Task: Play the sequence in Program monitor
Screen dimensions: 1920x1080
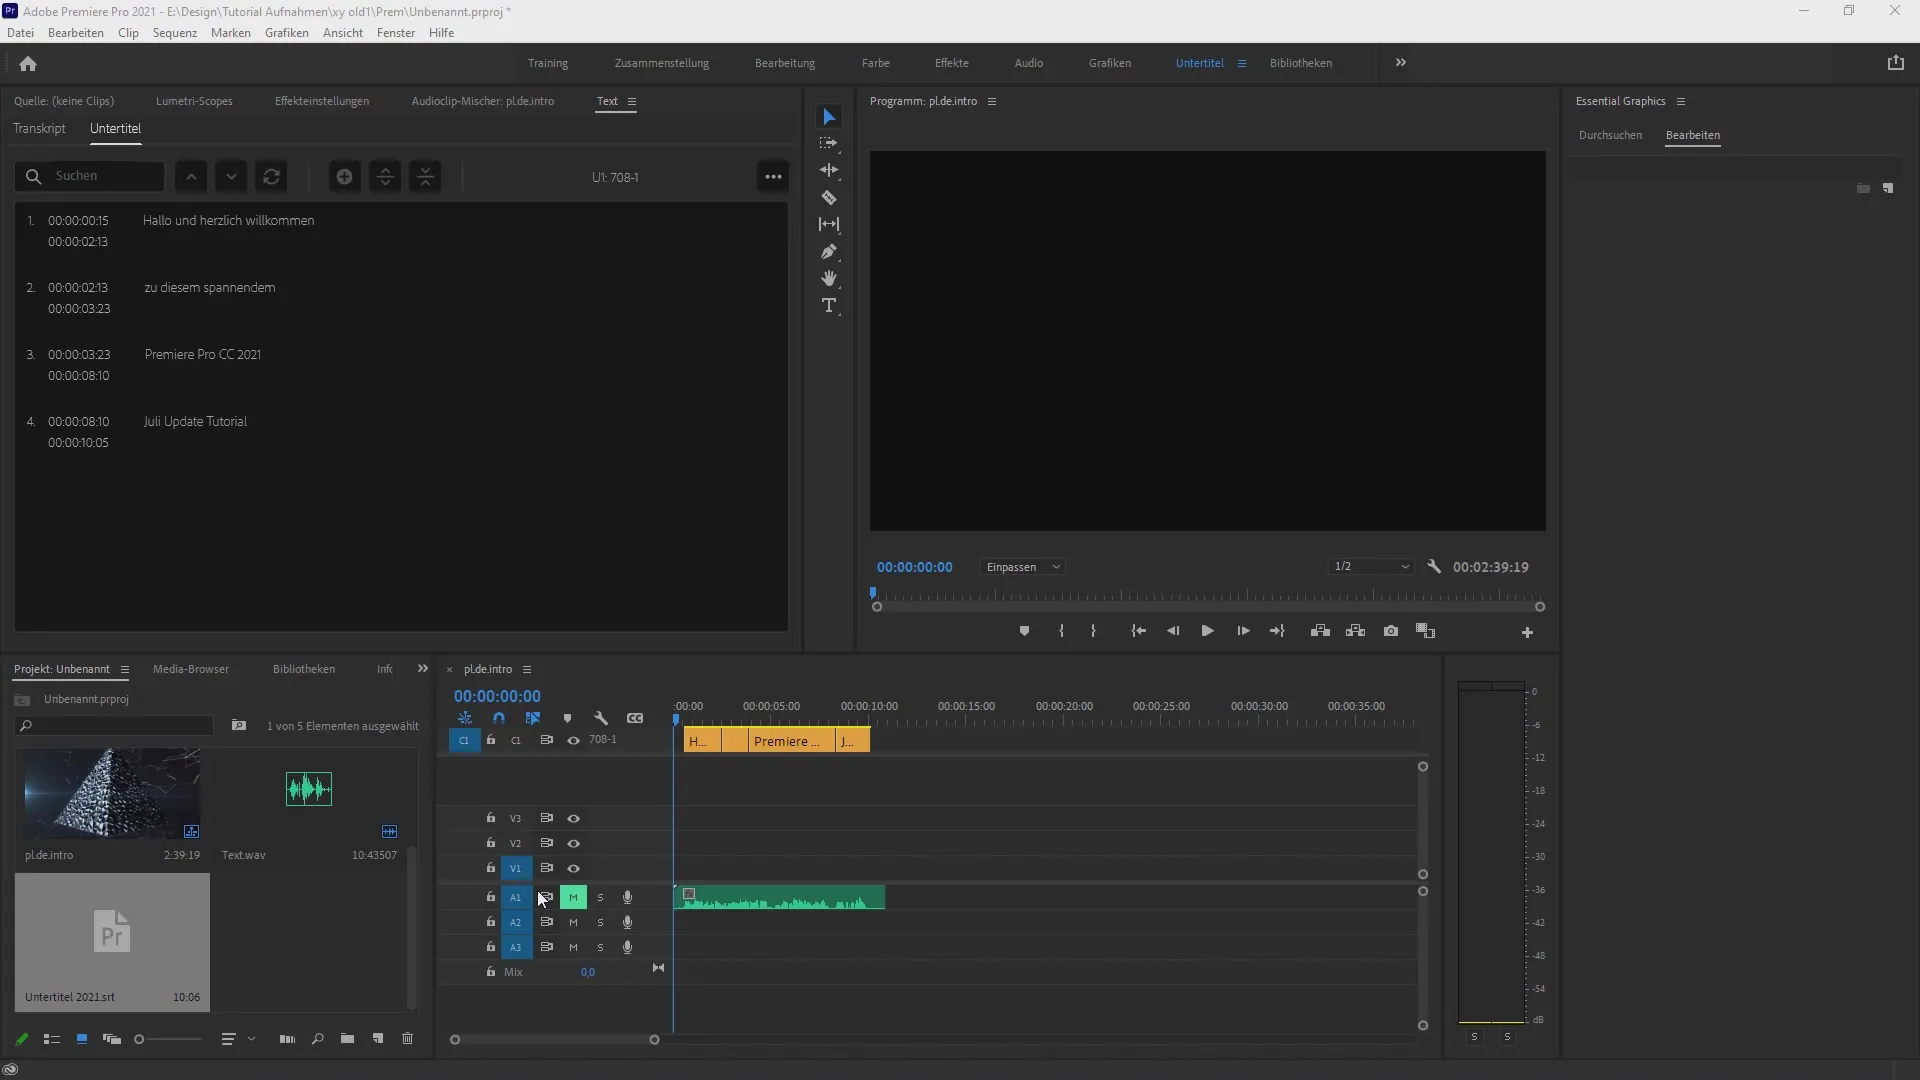Action: [x=1207, y=631]
